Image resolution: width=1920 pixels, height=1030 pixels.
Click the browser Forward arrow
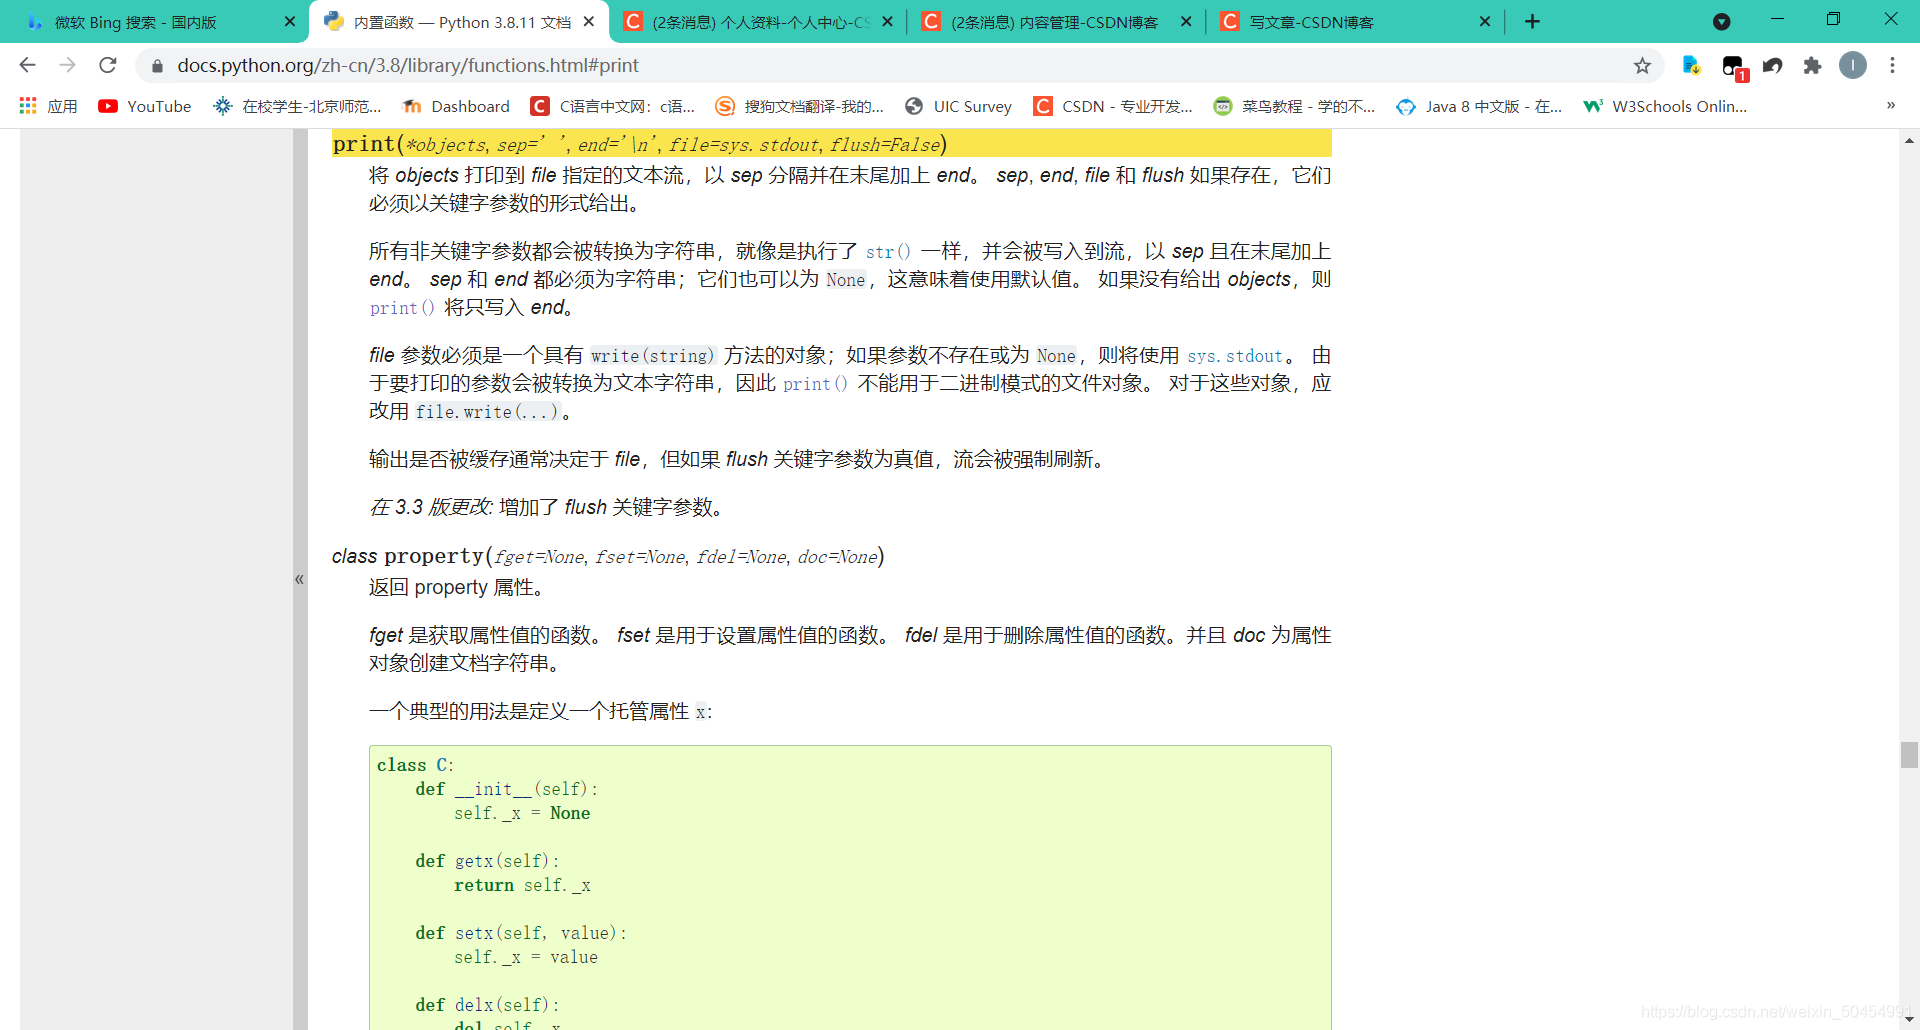67,65
